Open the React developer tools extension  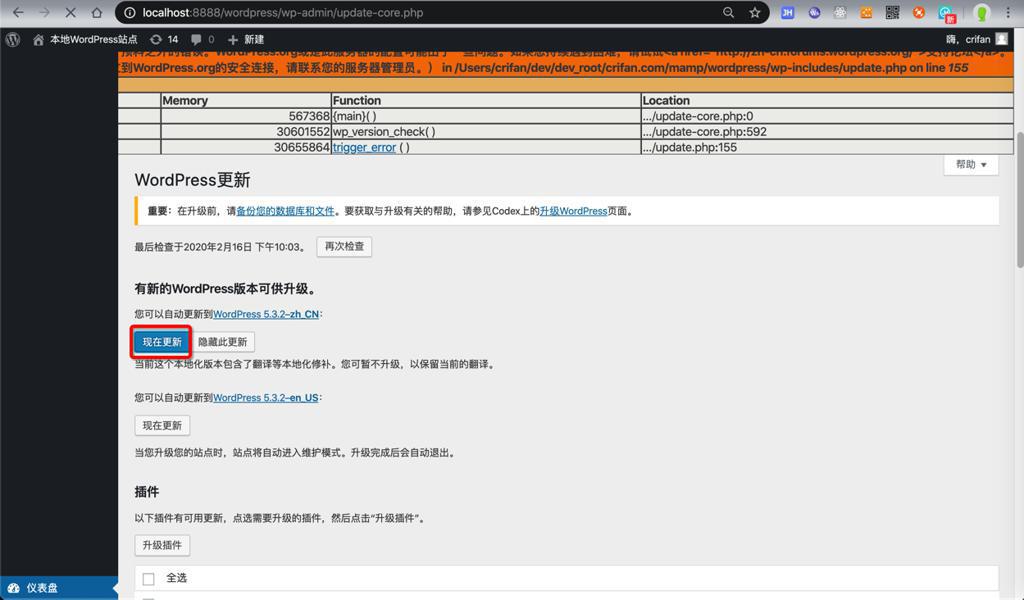click(840, 12)
